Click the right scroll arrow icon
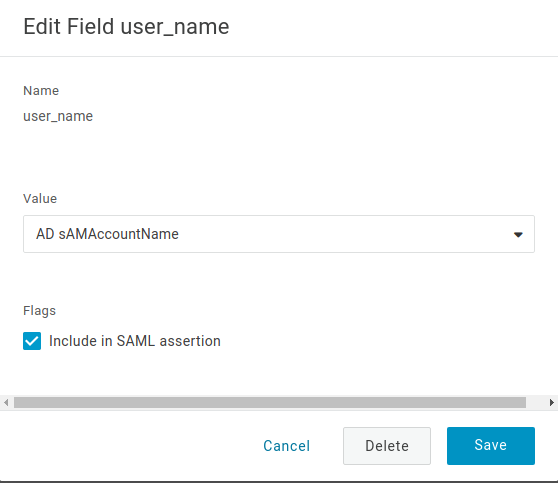The height and width of the screenshot is (483, 558). [551, 403]
